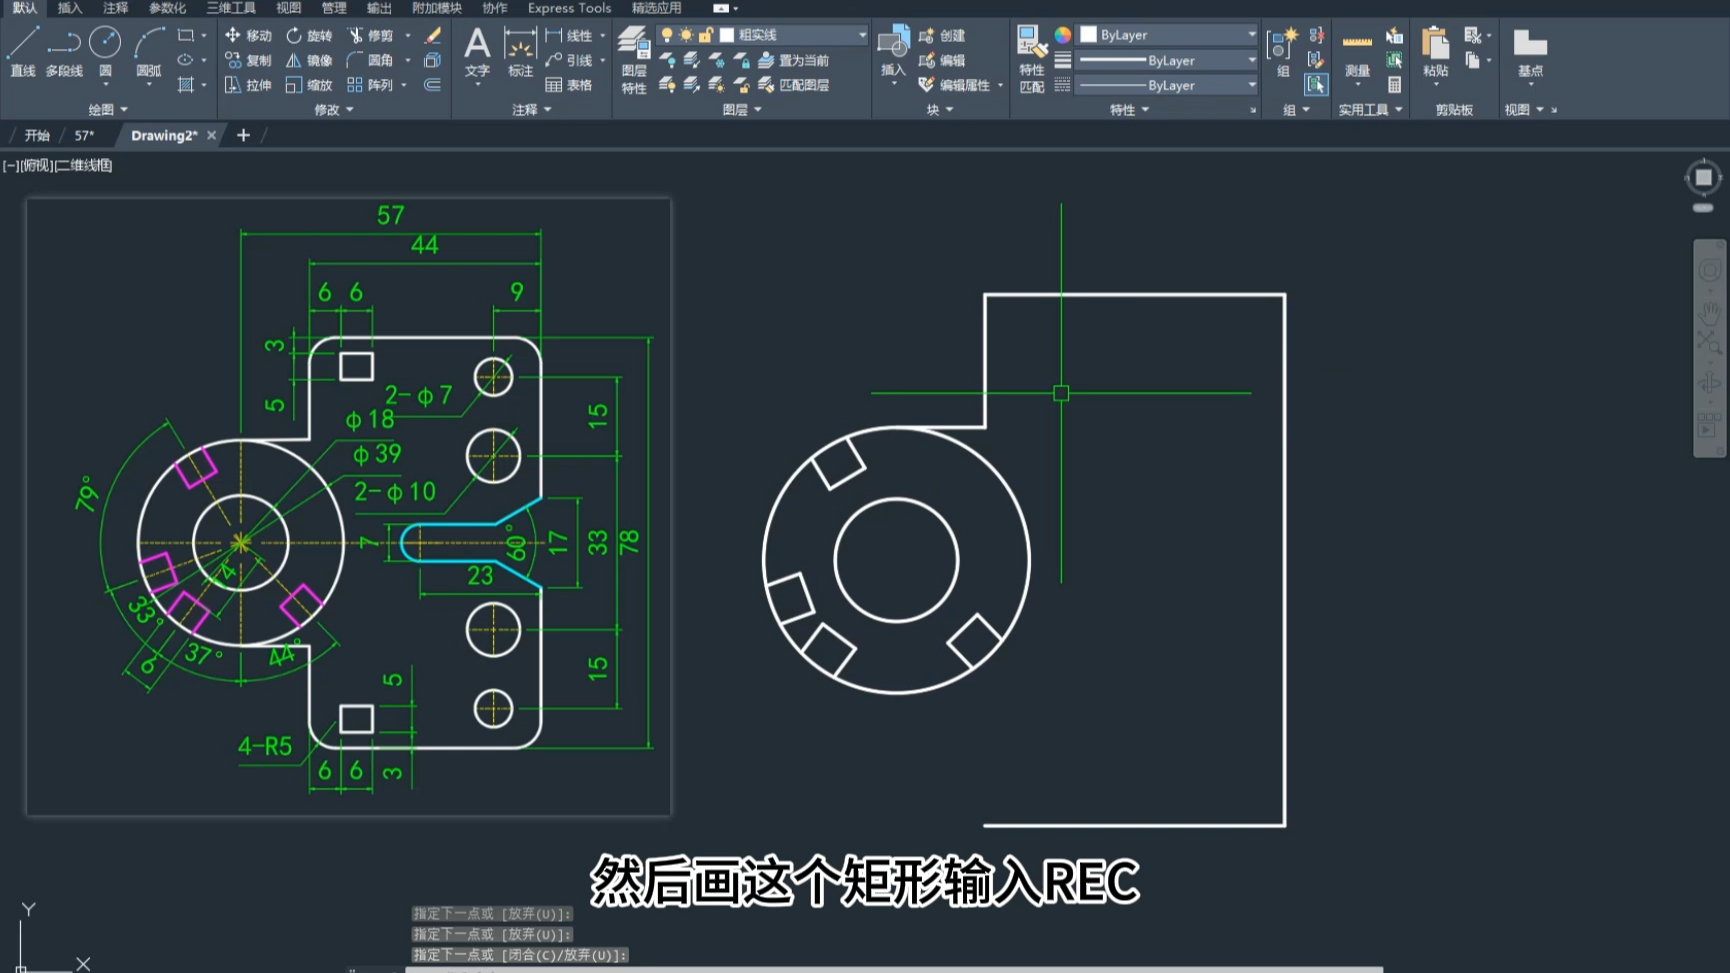This screenshot has width=1730, height=973.
Task: Click the Hatch draw icon
Action: click(185, 85)
